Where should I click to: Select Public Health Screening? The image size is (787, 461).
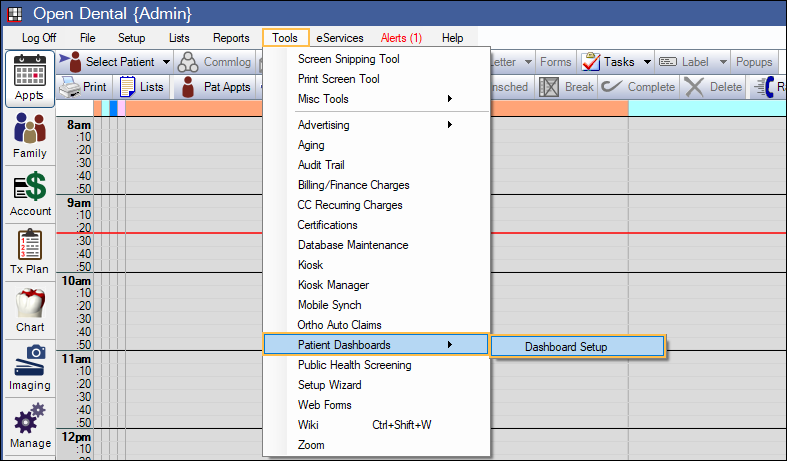[x=355, y=365]
